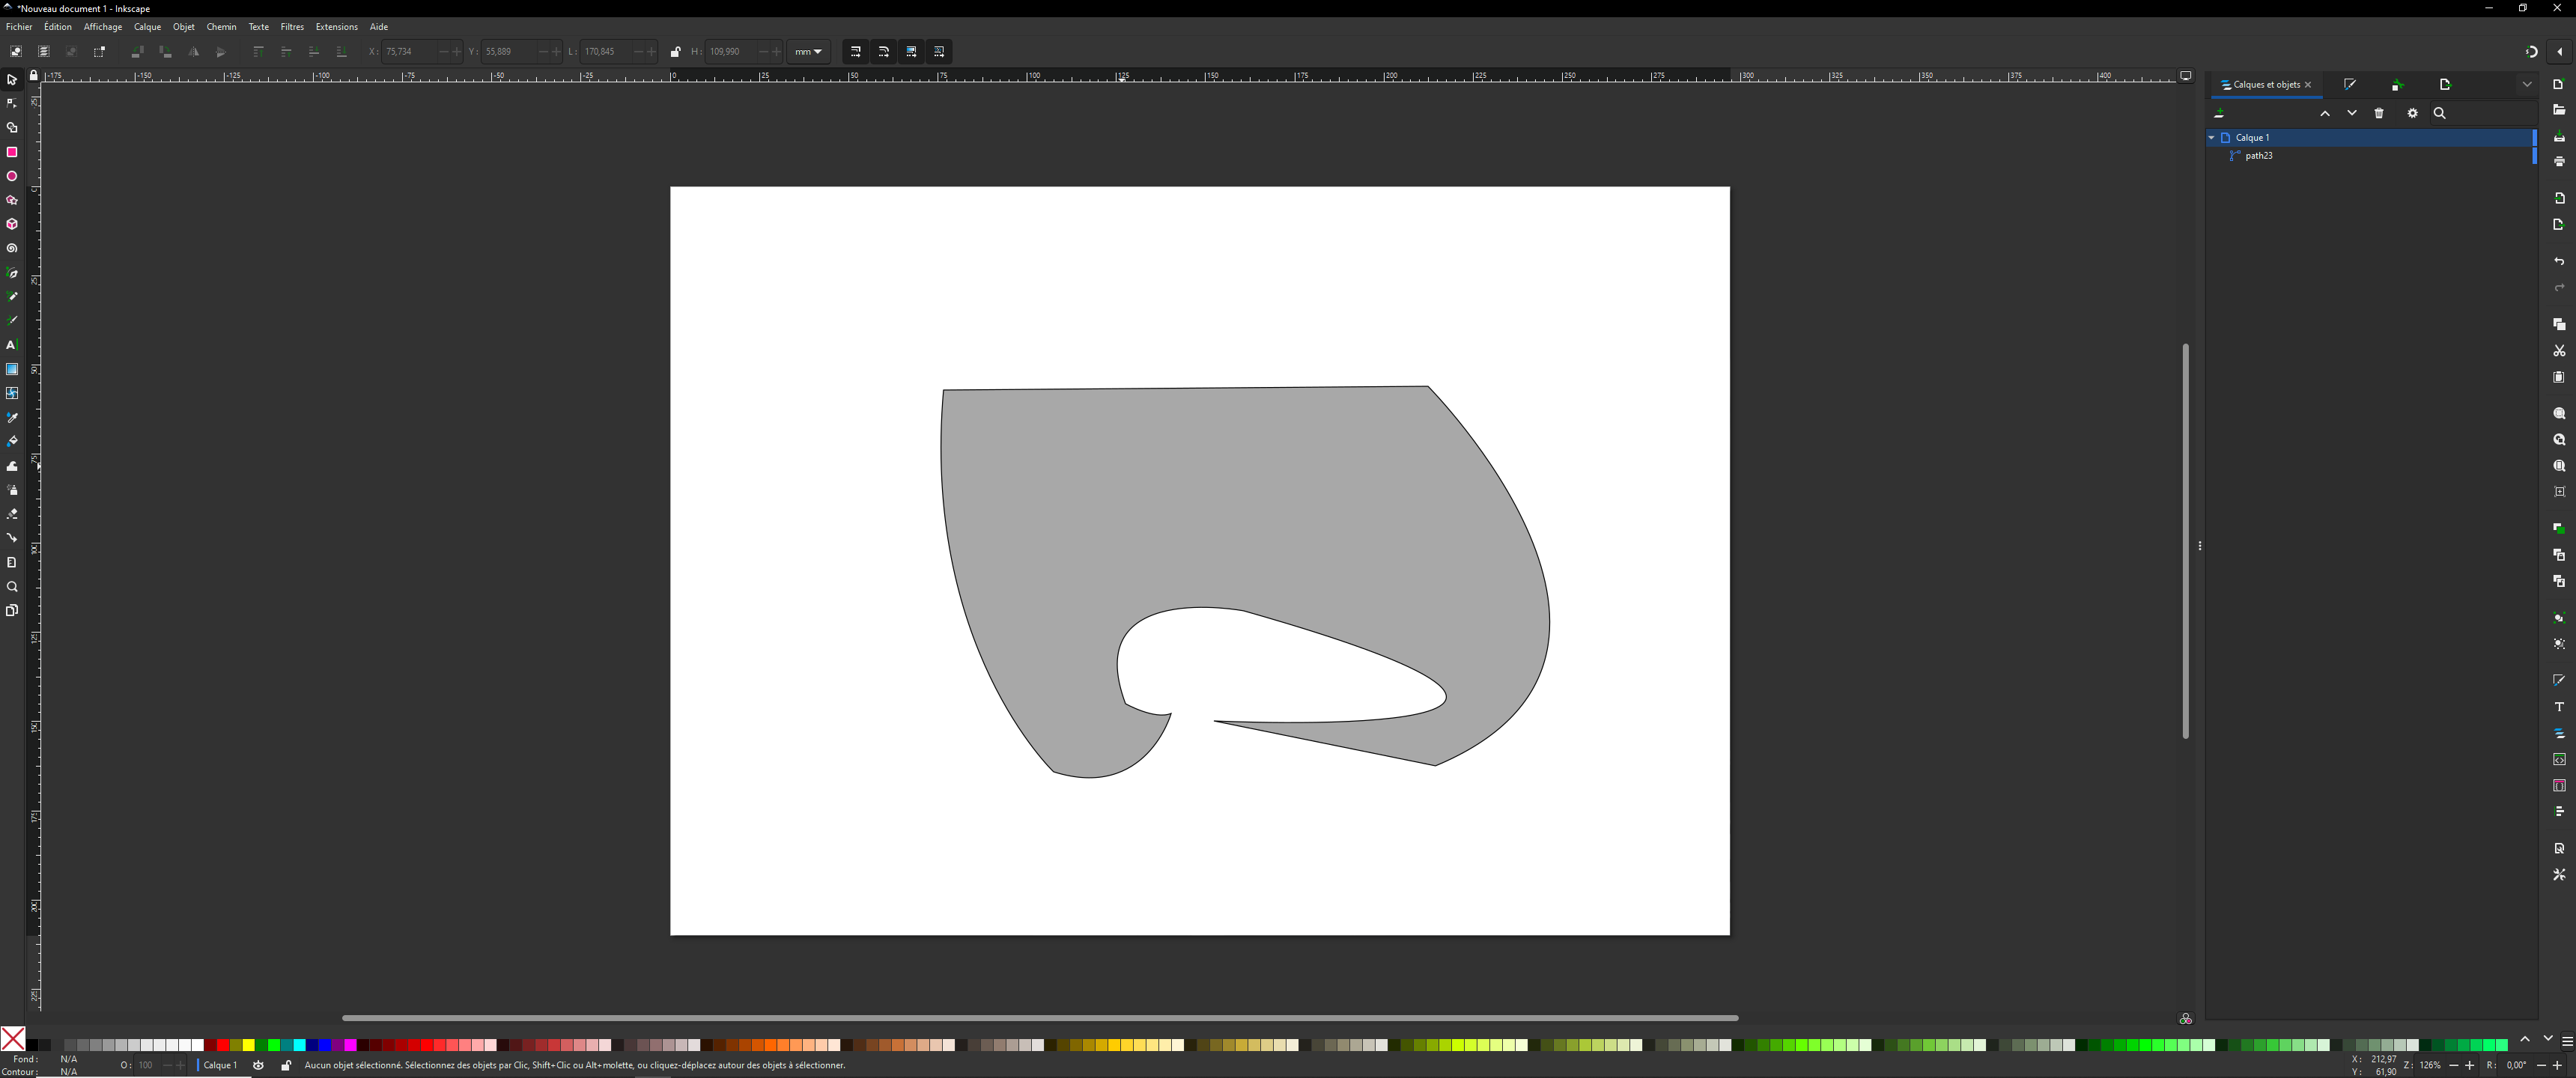Toggle scaling stroke width with object
This screenshot has width=2576, height=1078.
(x=855, y=51)
